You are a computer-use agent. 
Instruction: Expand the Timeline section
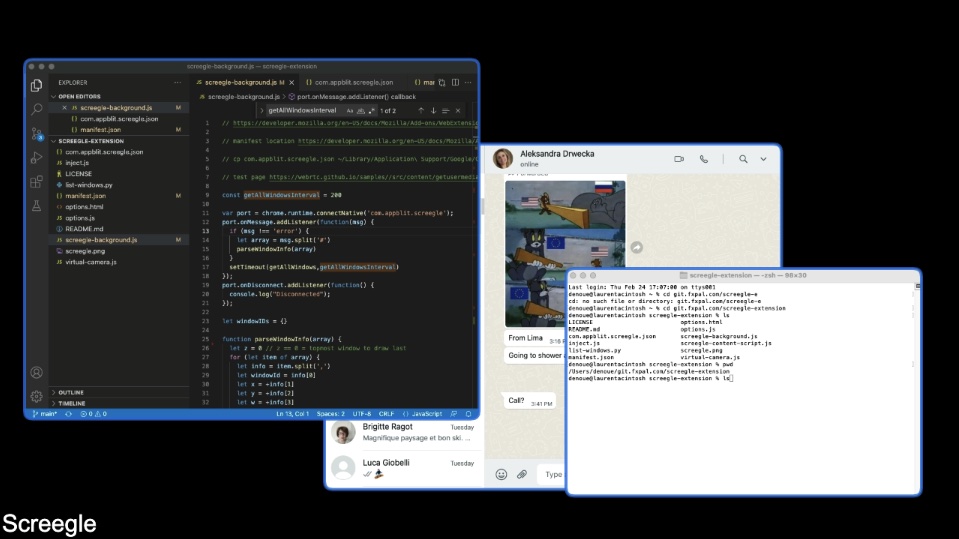(x=71, y=403)
